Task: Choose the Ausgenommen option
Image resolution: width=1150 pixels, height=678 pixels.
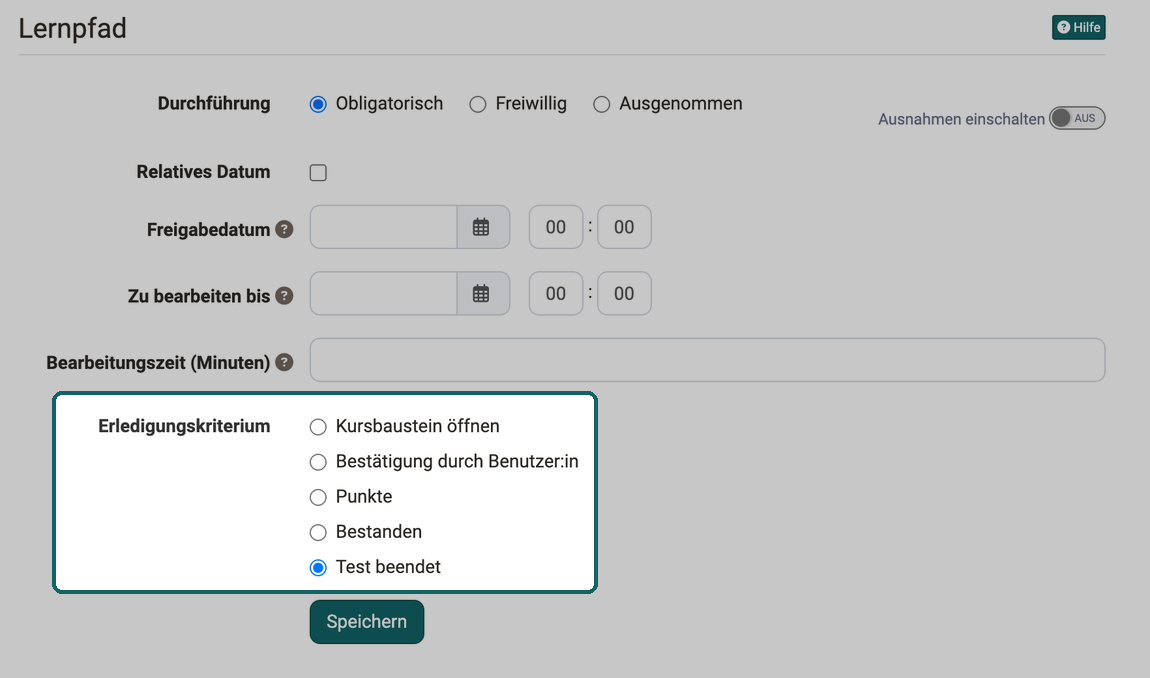Action: 601,104
